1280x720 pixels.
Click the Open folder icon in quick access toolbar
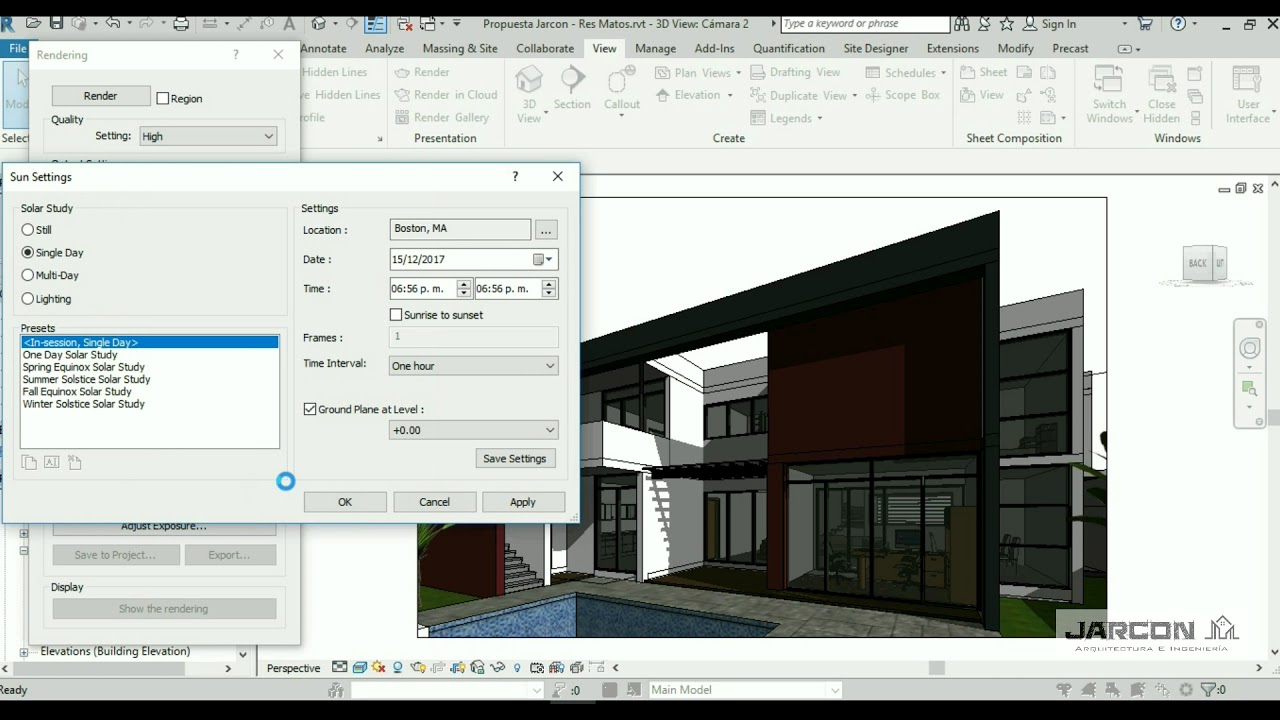coord(33,23)
